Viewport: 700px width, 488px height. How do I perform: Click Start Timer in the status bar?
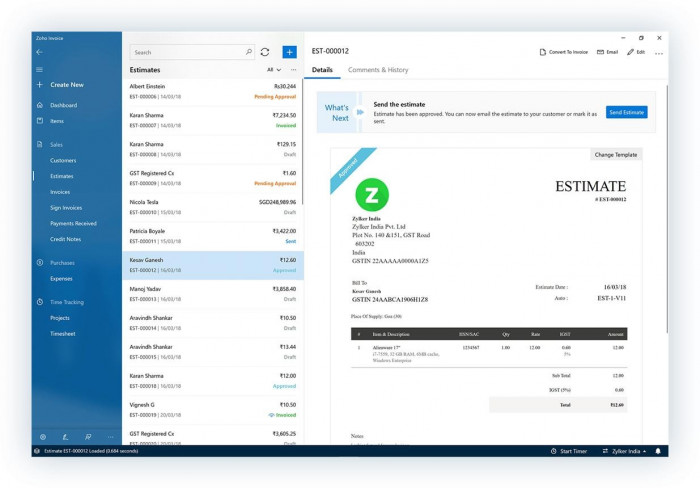tap(569, 451)
